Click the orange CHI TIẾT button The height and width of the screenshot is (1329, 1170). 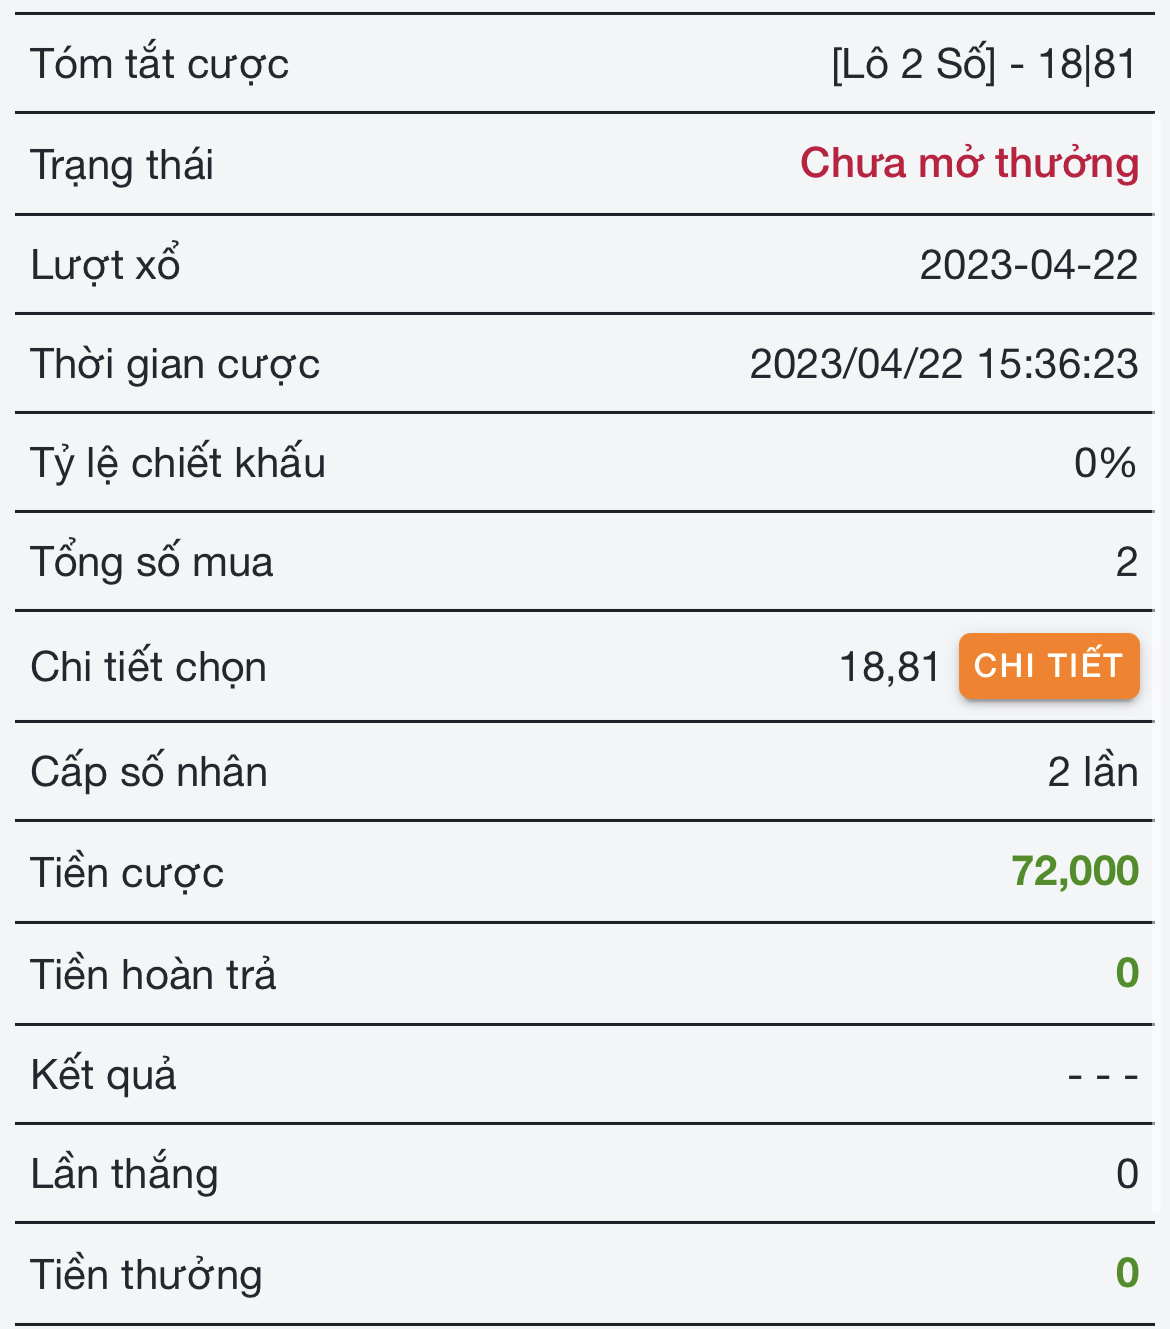[x=1048, y=666]
